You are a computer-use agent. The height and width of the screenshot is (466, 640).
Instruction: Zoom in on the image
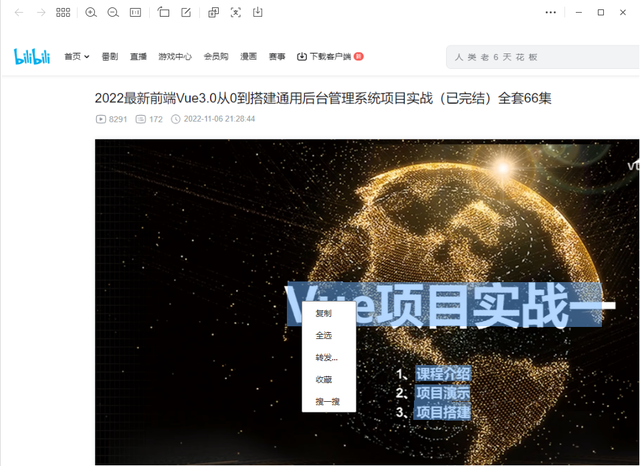point(91,13)
